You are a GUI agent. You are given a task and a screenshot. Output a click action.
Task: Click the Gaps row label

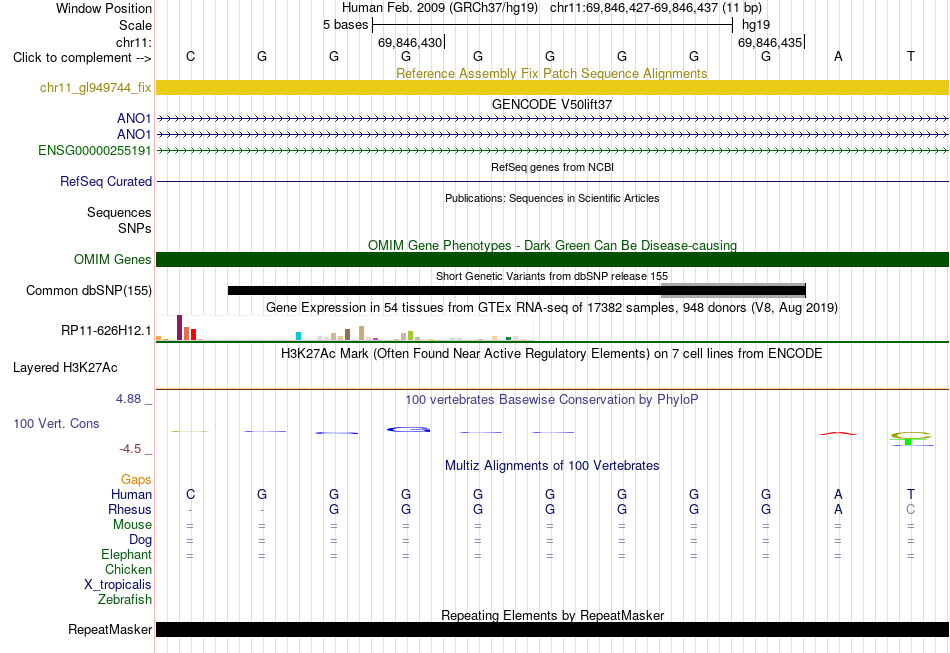tap(136, 480)
